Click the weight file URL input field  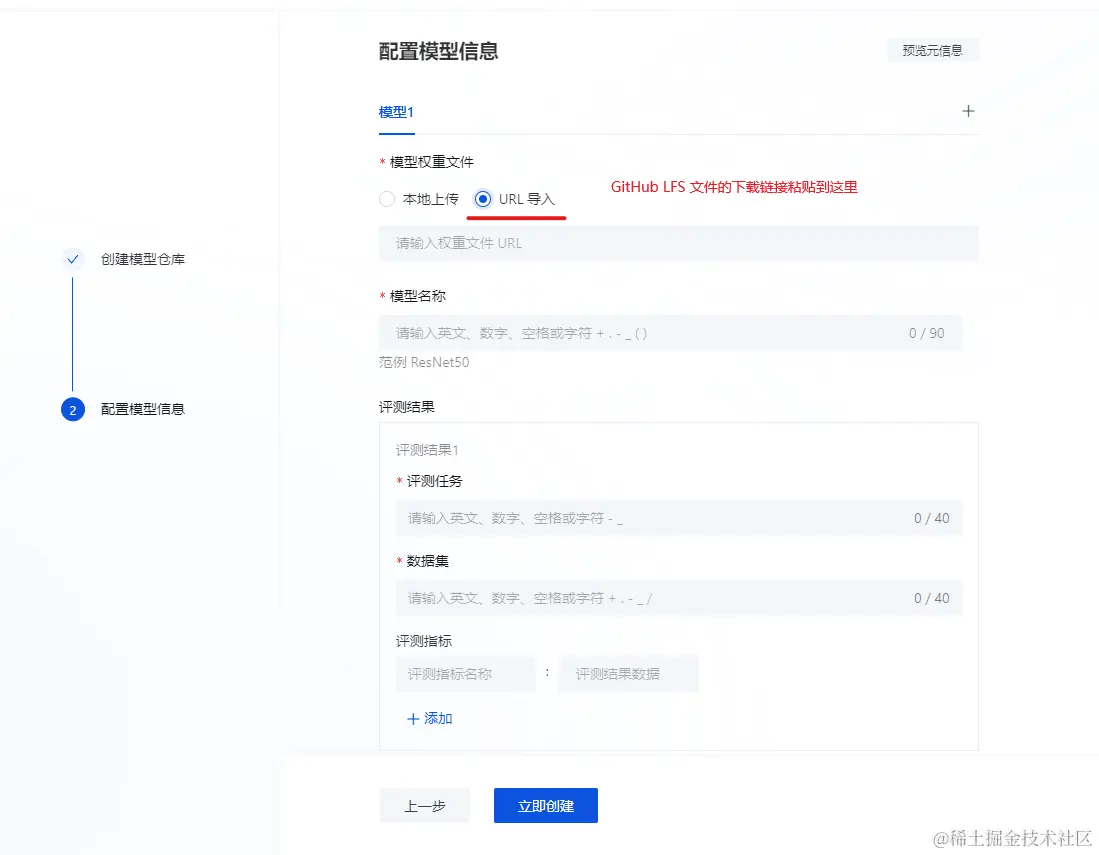(x=678, y=243)
